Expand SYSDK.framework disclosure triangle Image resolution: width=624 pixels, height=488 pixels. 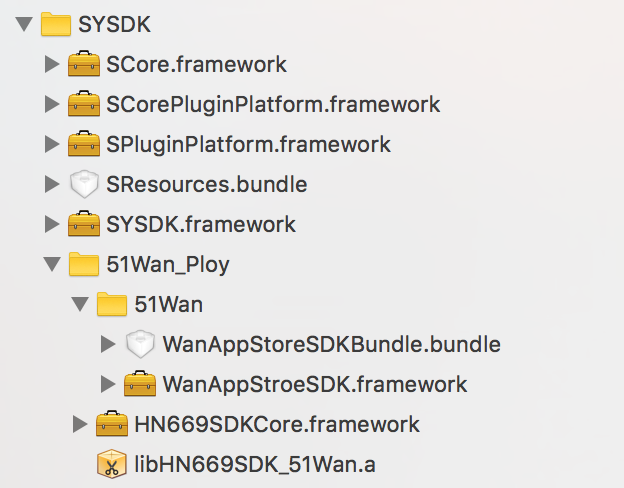pyautogui.click(x=52, y=224)
